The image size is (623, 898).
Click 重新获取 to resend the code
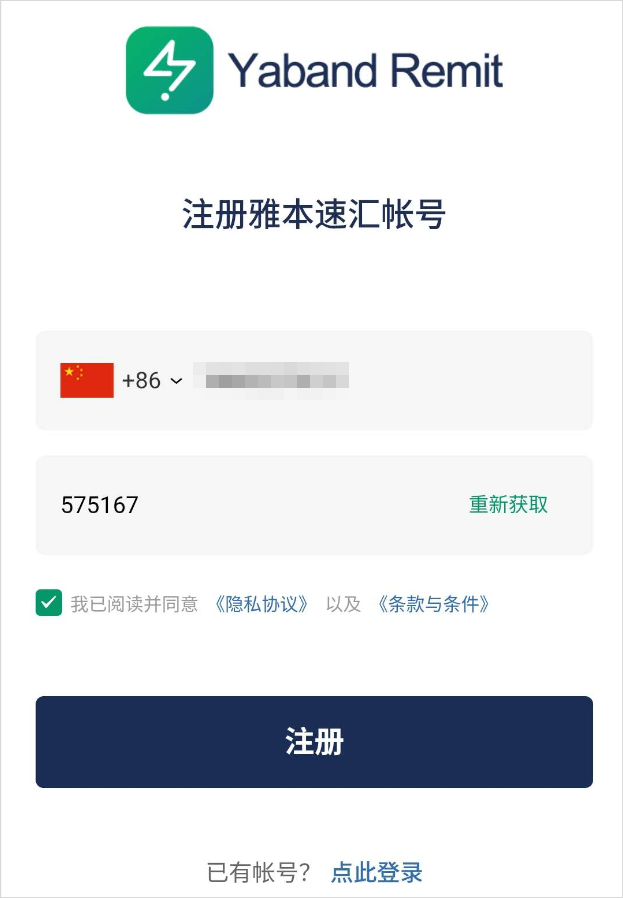point(508,505)
